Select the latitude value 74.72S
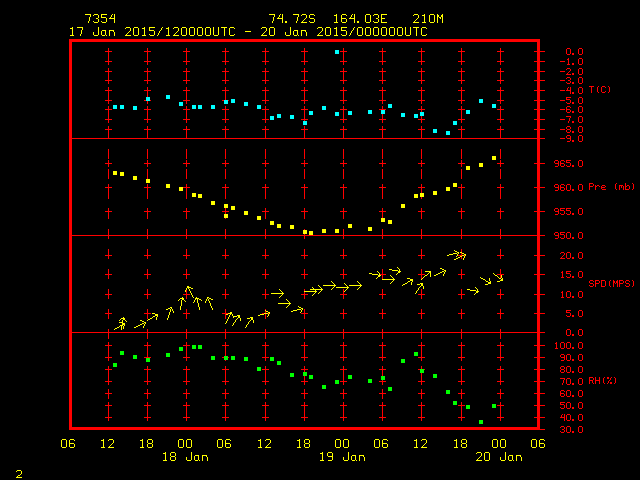 point(292,19)
